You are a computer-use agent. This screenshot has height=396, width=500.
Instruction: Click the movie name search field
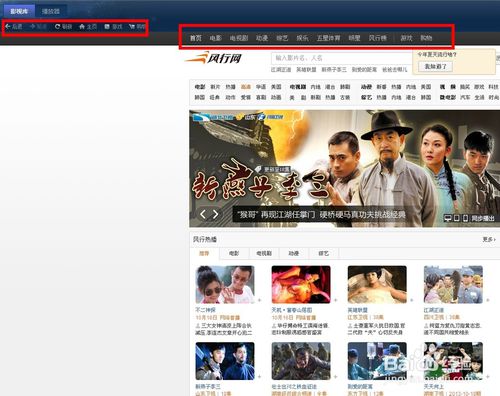[342, 58]
